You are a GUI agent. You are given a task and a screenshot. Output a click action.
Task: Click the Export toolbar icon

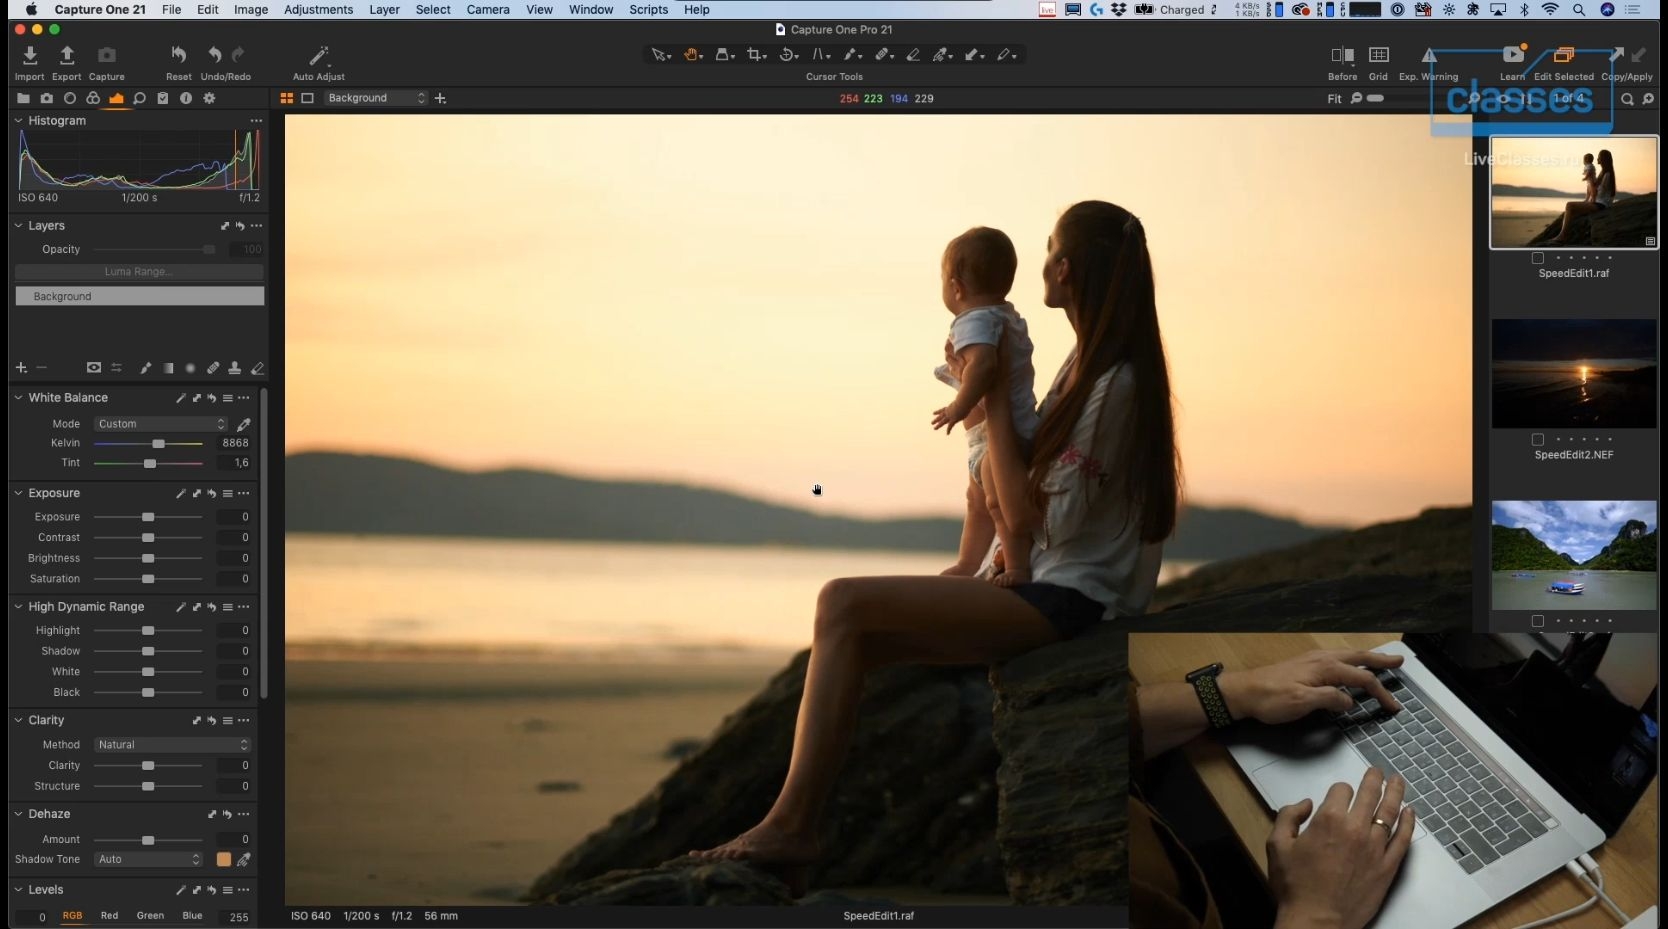click(67, 55)
